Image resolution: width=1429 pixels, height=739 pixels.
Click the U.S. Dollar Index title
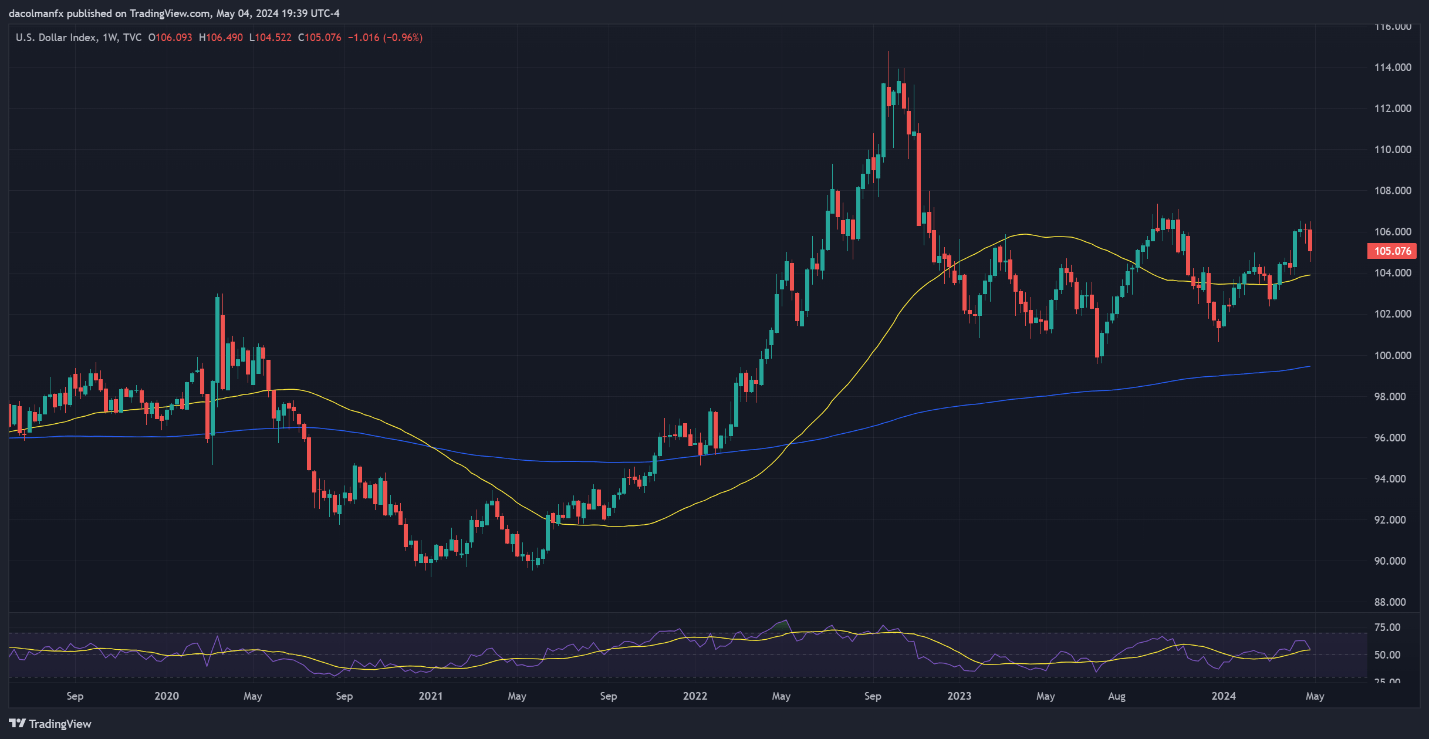click(55, 37)
